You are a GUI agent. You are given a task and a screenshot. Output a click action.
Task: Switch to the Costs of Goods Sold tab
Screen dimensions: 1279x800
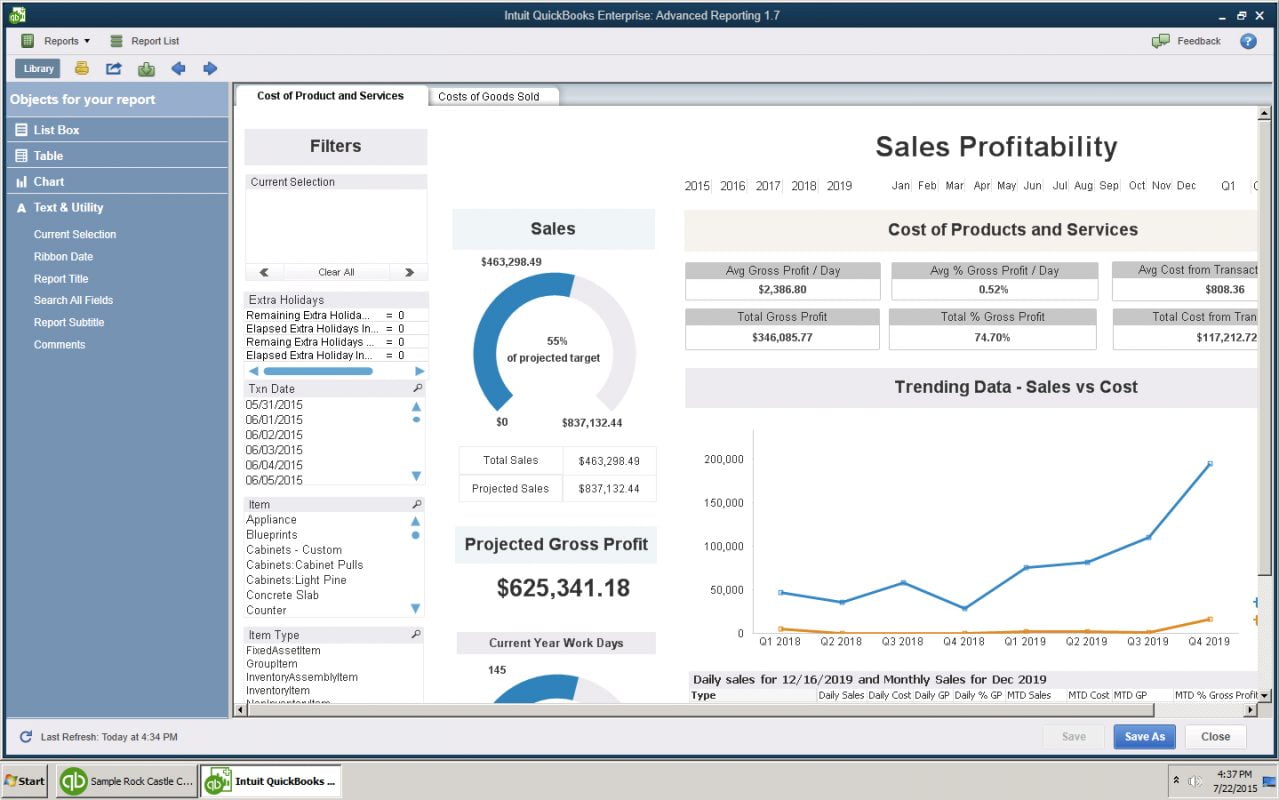pos(489,96)
